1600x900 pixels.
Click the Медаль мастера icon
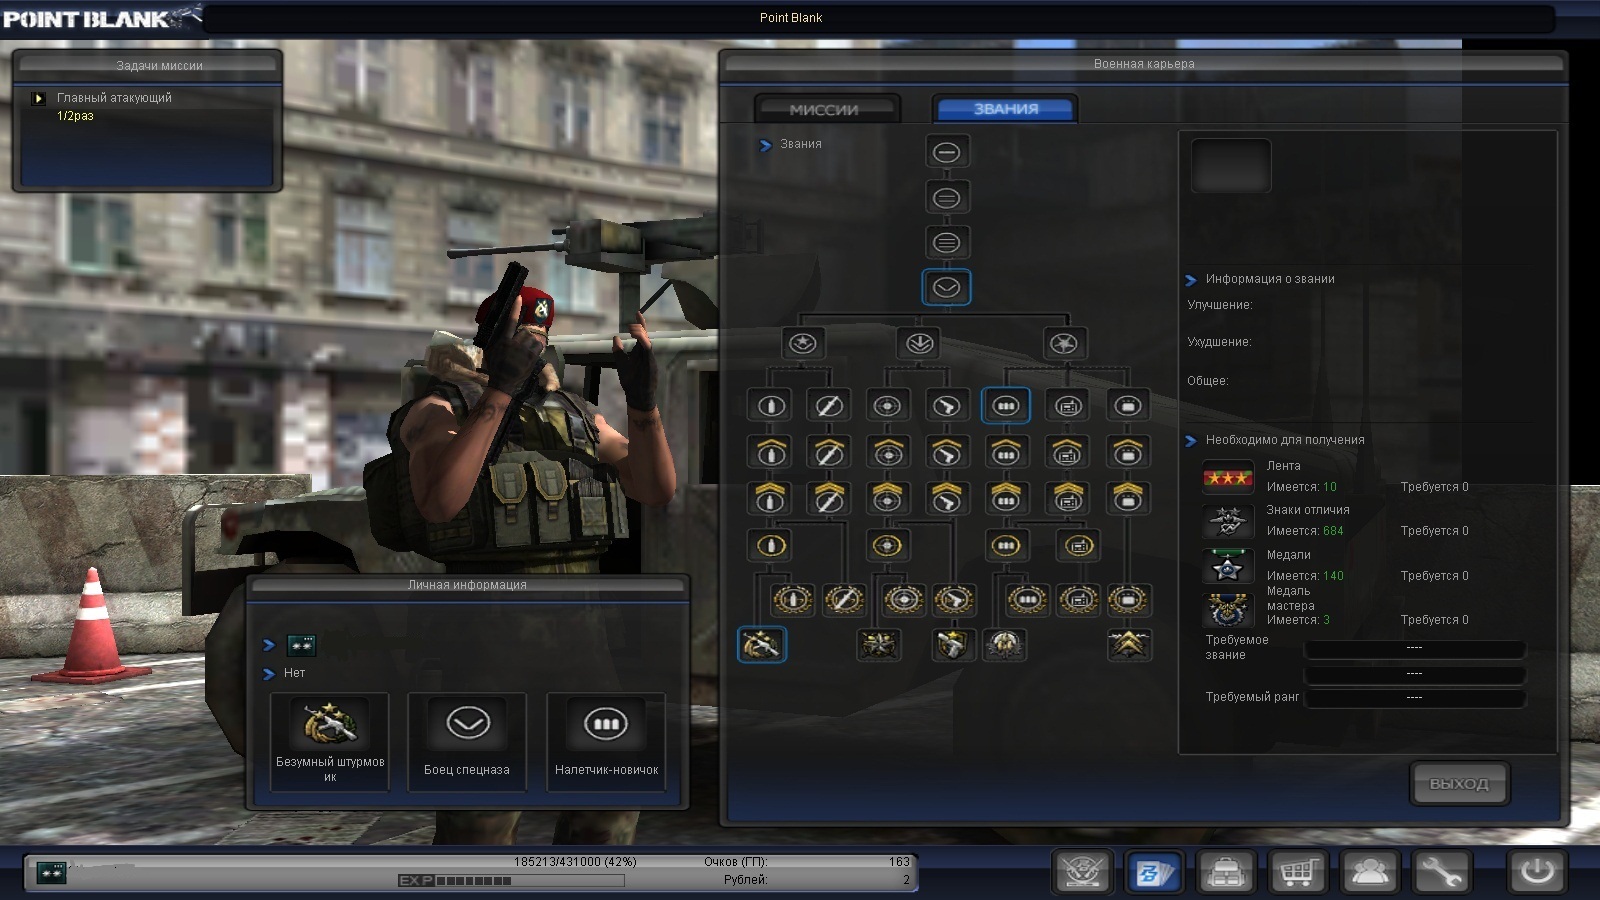[x=1228, y=609]
